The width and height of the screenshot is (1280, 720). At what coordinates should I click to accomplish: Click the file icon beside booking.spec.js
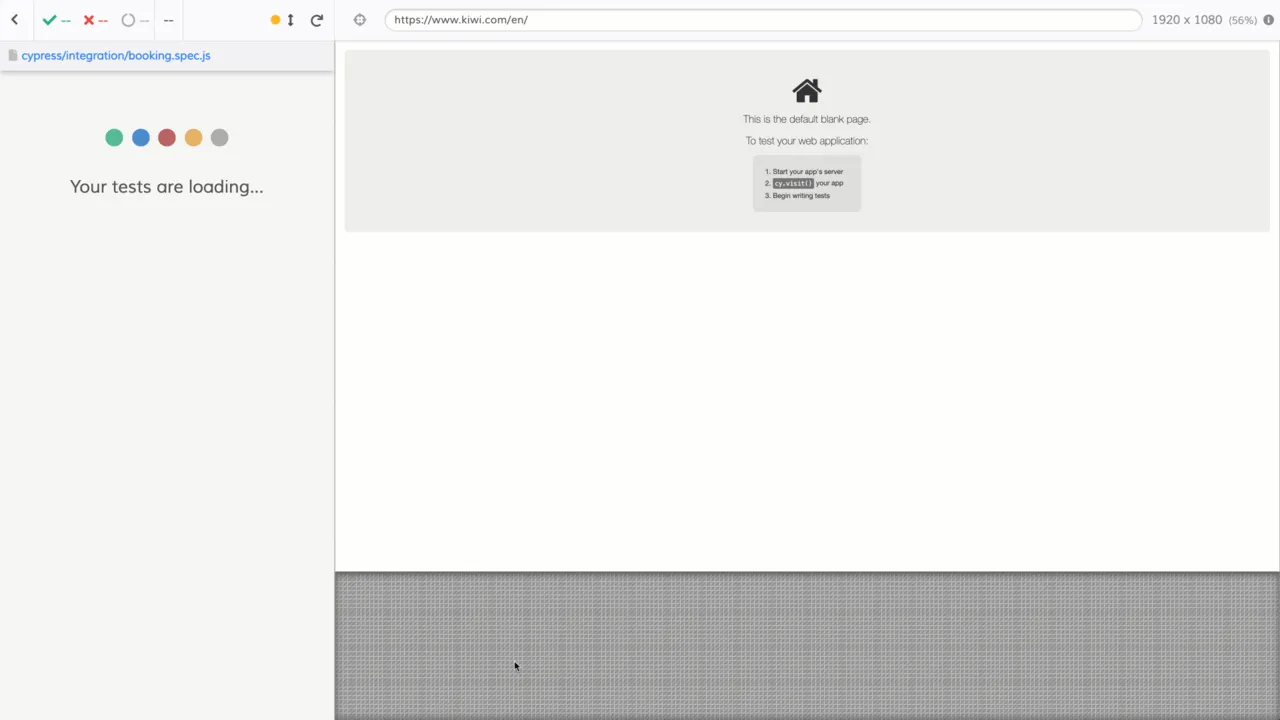pos(13,56)
